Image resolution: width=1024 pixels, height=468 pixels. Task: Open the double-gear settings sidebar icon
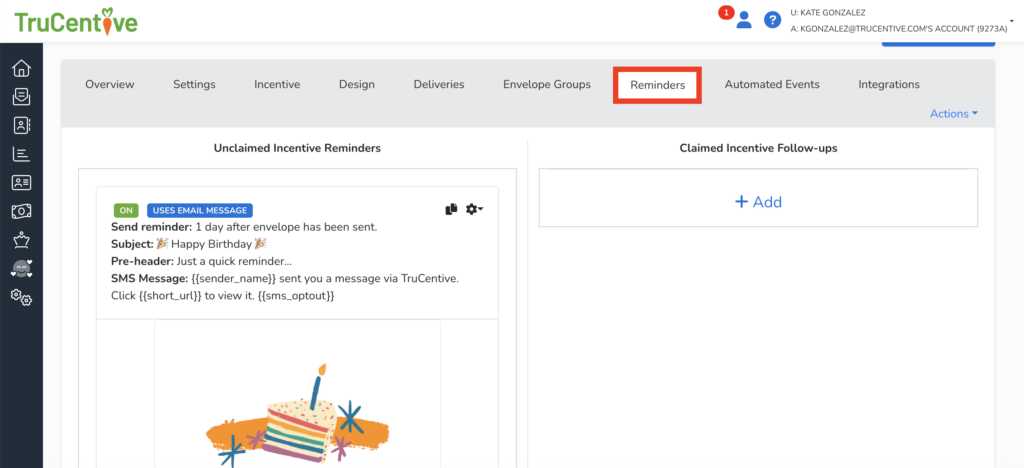pos(21,297)
